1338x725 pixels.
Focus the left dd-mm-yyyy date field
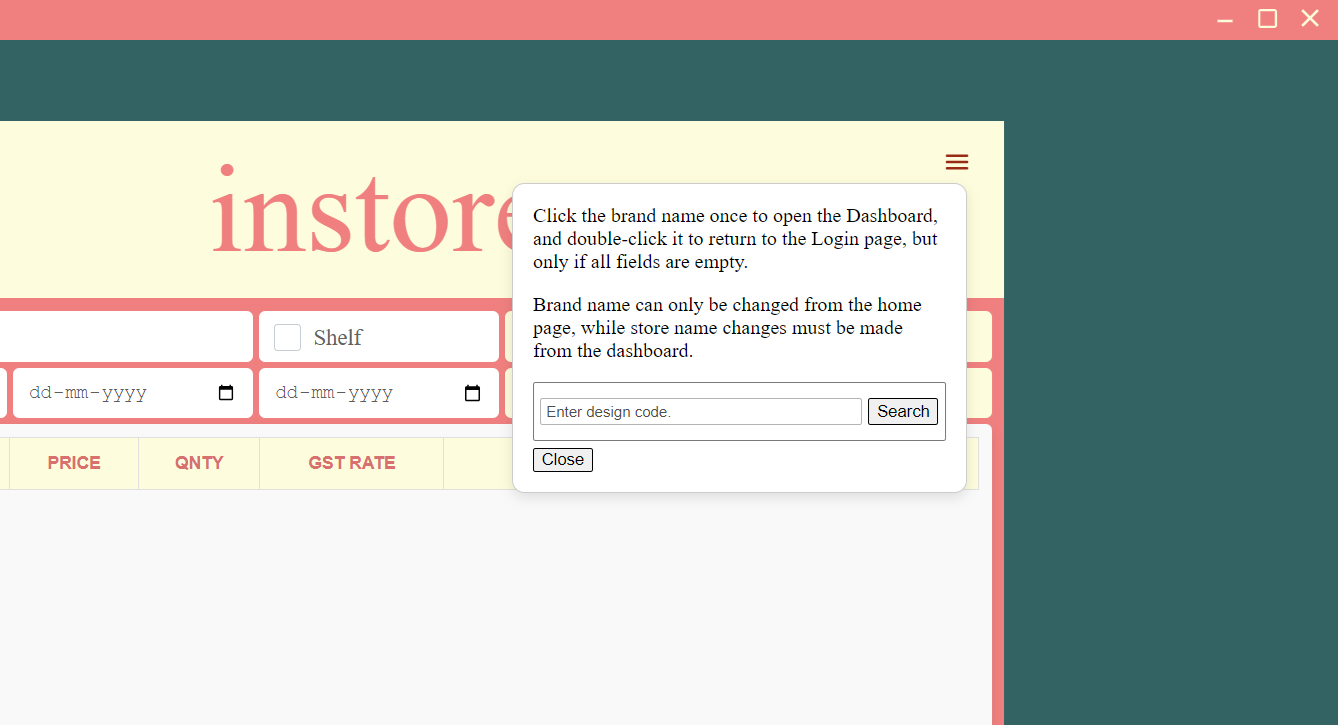coord(133,393)
